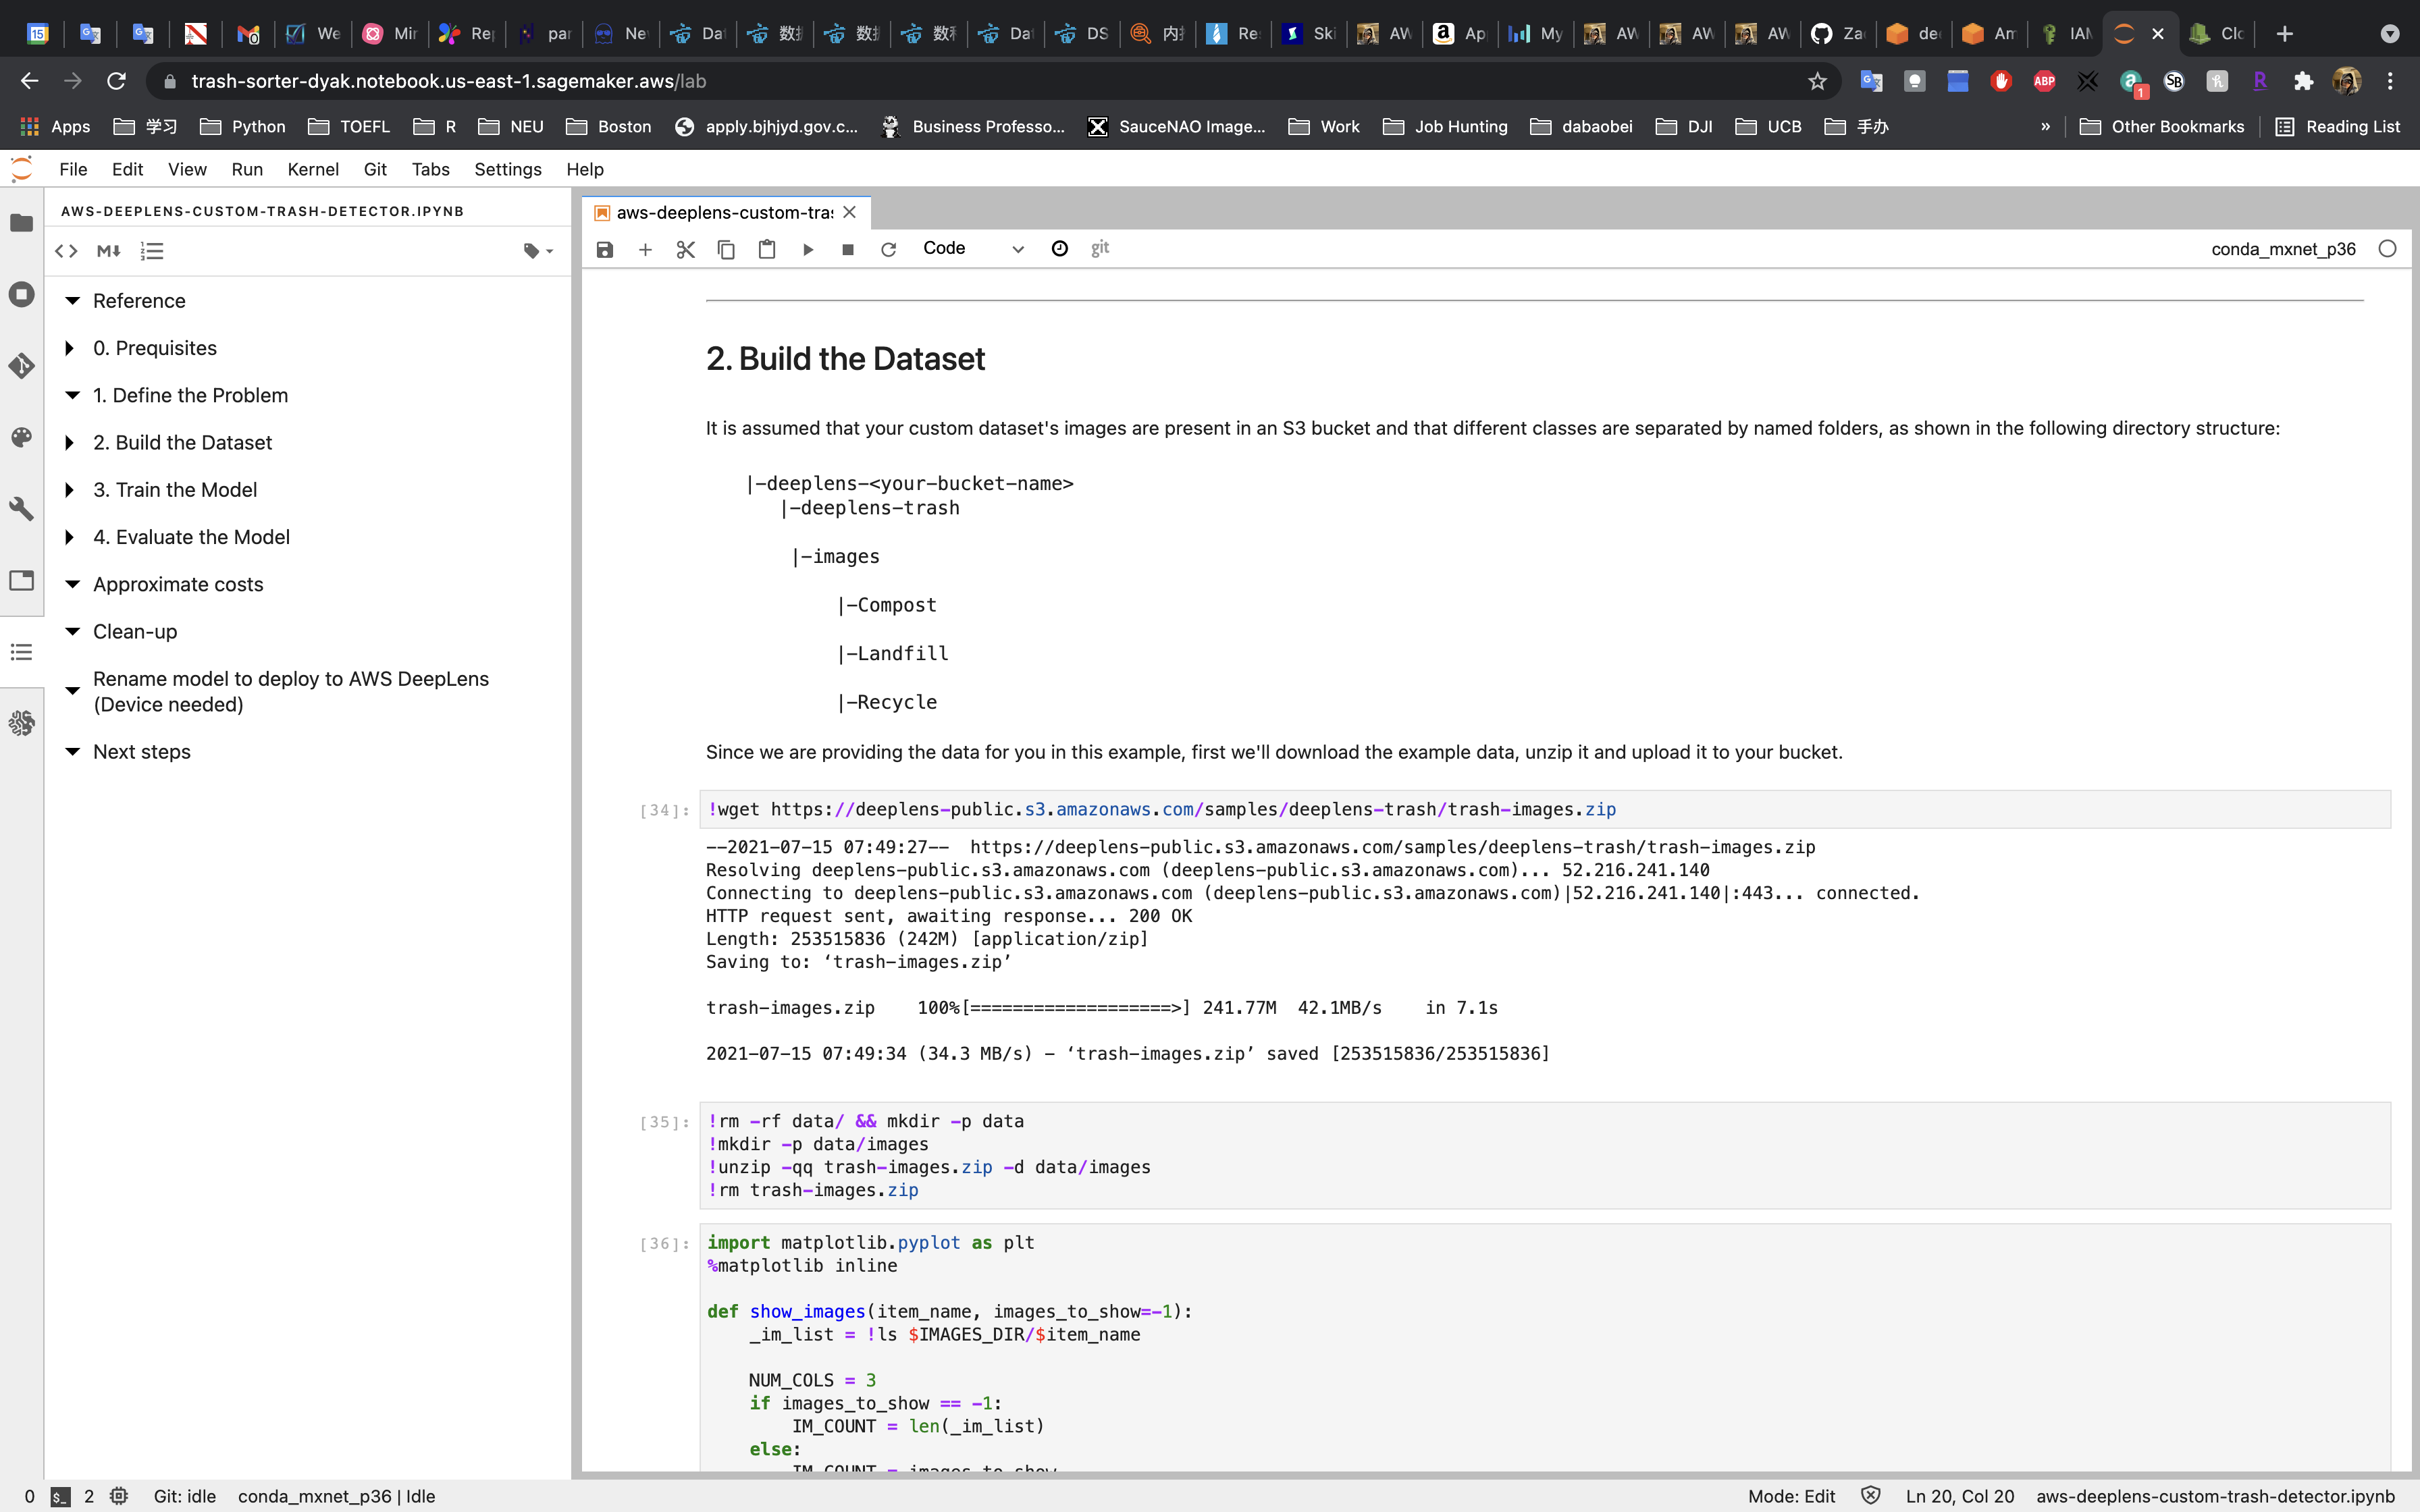
Task: Save the notebook with the toolbar disk icon
Action: tap(604, 249)
